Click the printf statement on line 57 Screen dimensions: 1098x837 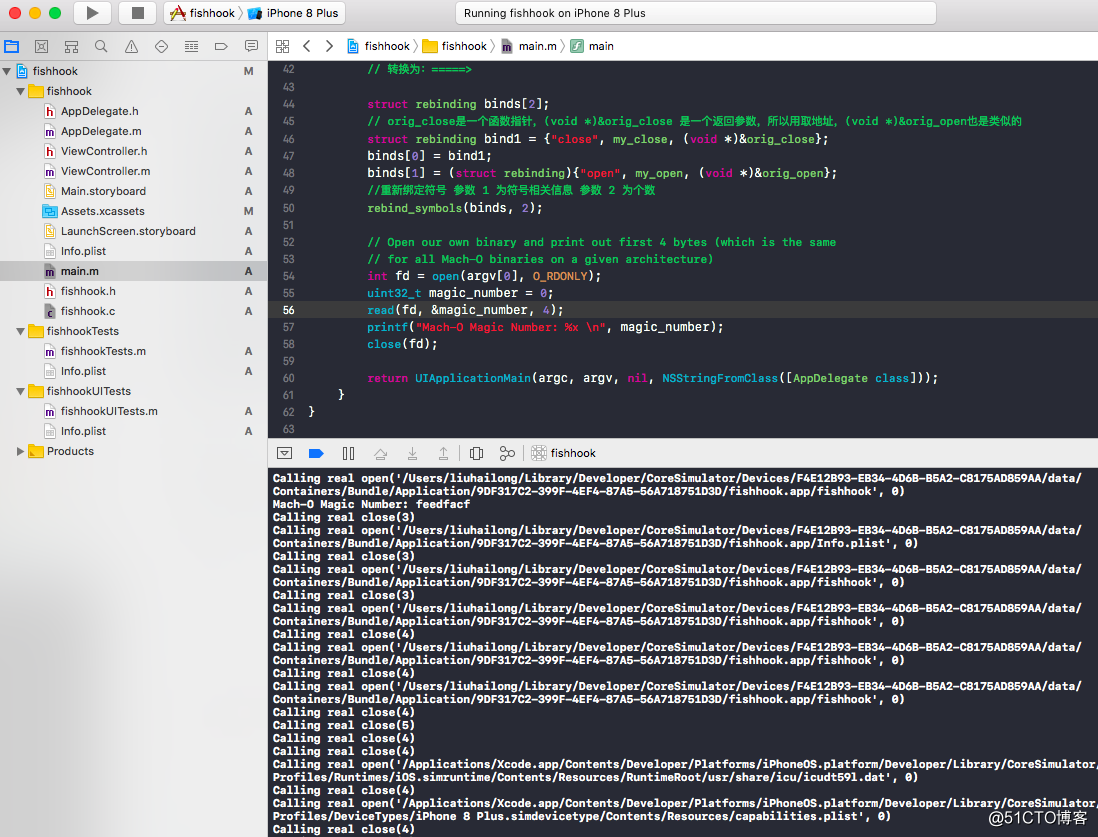coord(545,327)
